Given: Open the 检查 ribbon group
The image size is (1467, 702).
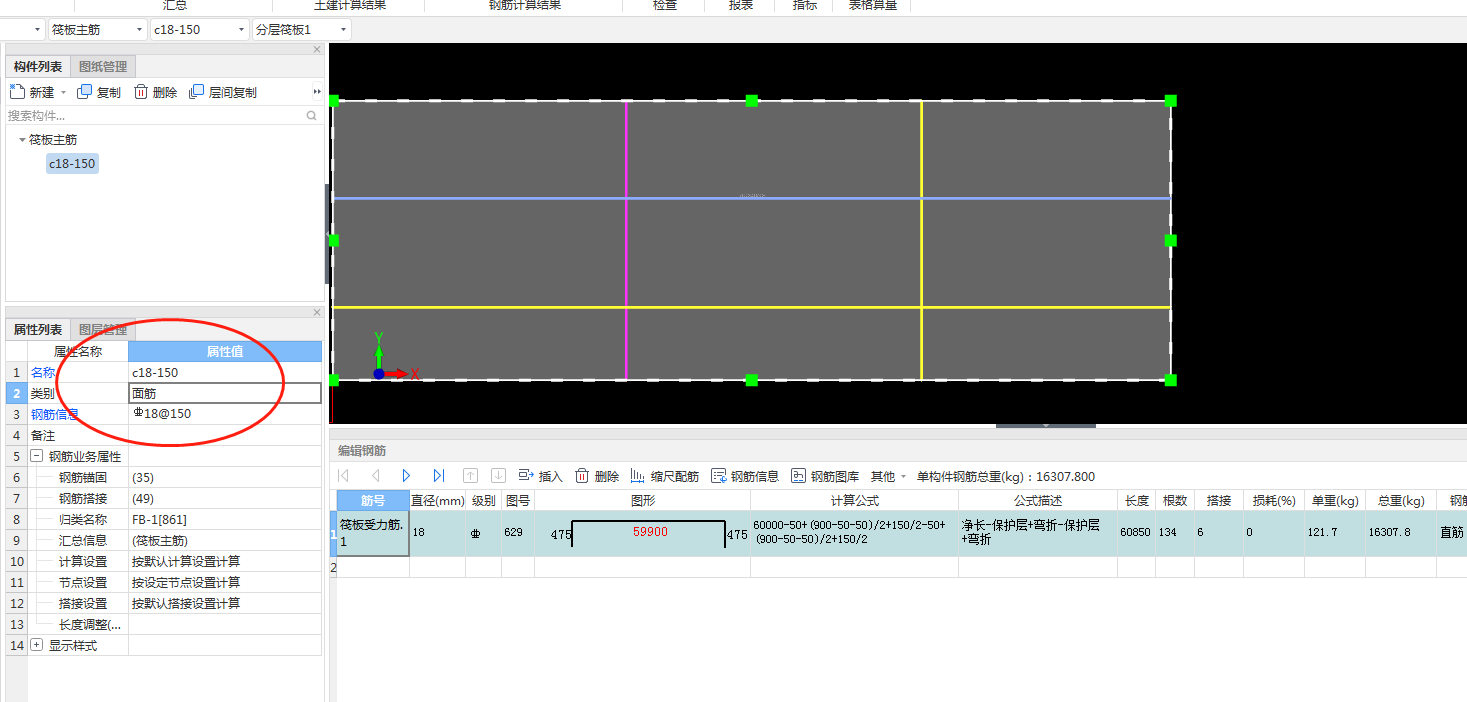Looking at the screenshot, I should pyautogui.click(x=665, y=5).
